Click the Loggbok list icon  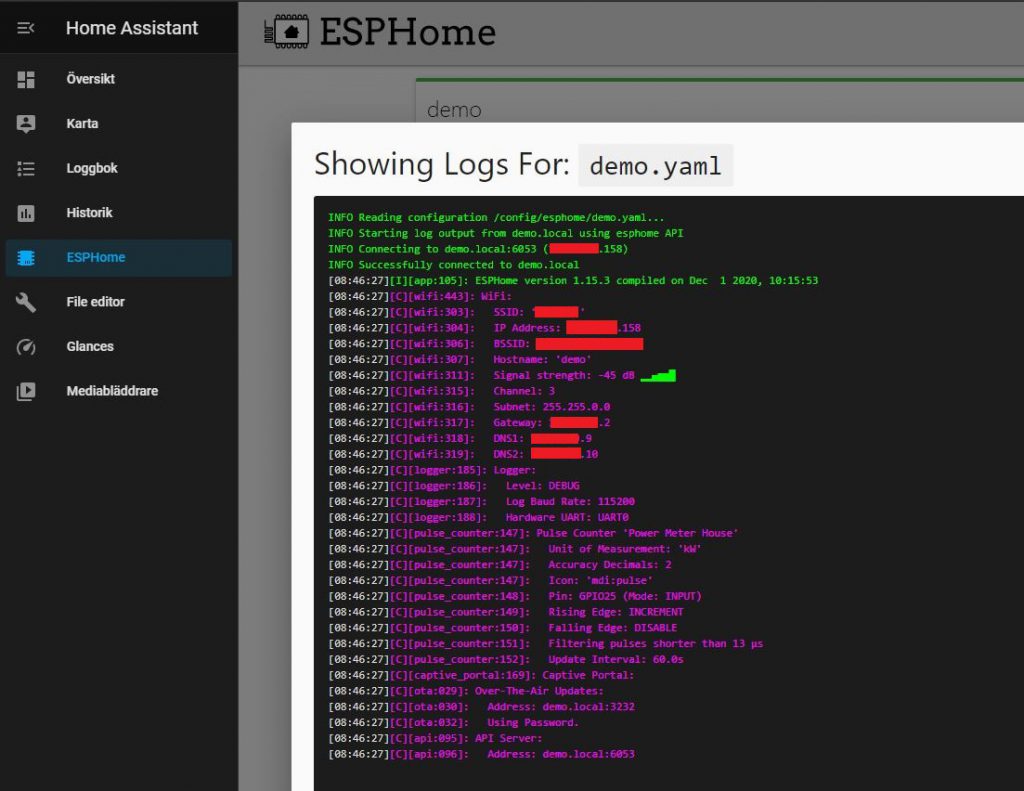[25, 169]
